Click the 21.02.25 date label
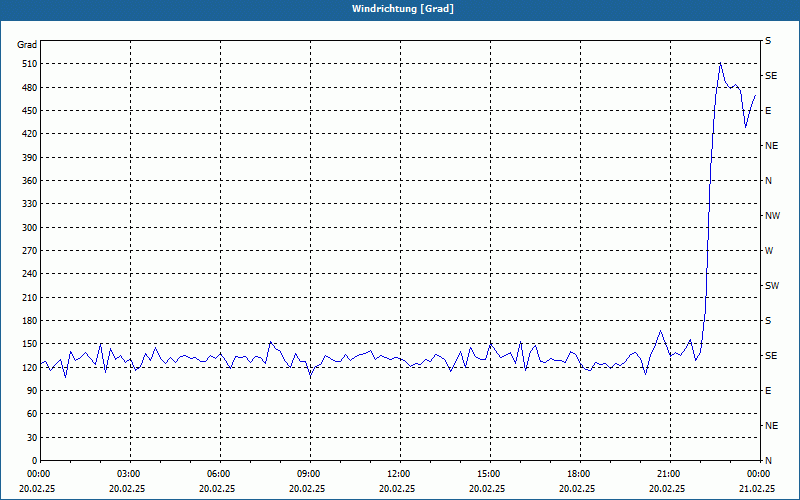This screenshot has width=800, height=500. [x=757, y=488]
